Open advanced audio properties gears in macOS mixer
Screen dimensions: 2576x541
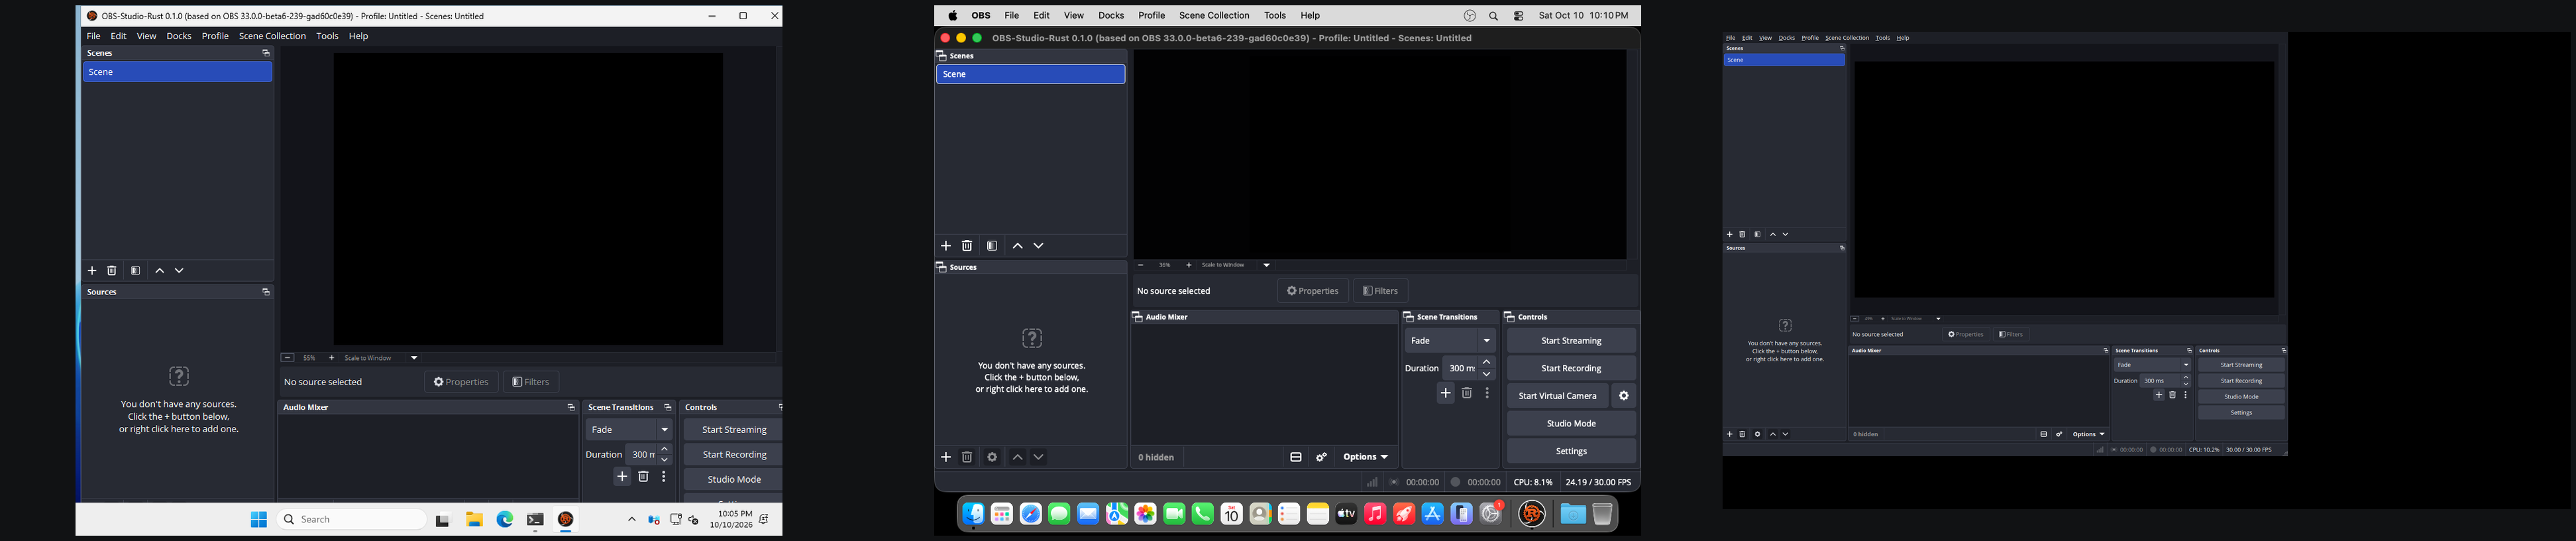click(x=1322, y=457)
